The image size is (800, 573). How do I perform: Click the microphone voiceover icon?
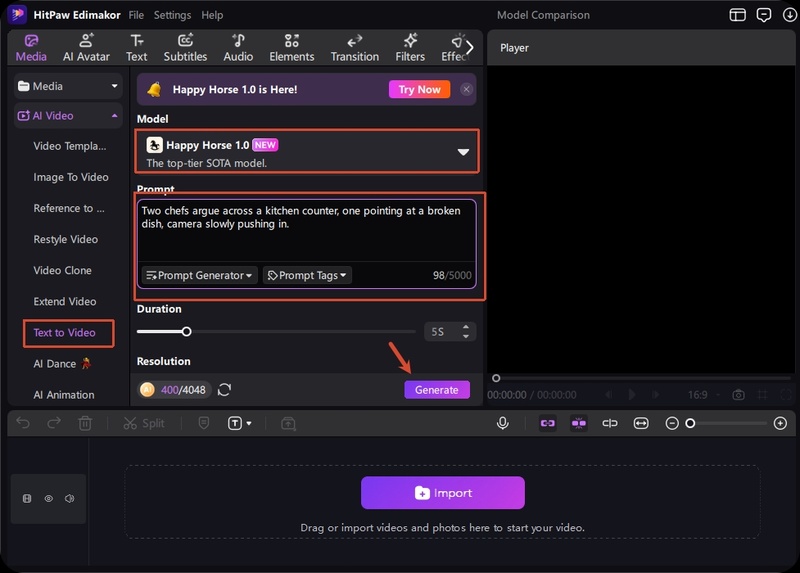click(503, 423)
